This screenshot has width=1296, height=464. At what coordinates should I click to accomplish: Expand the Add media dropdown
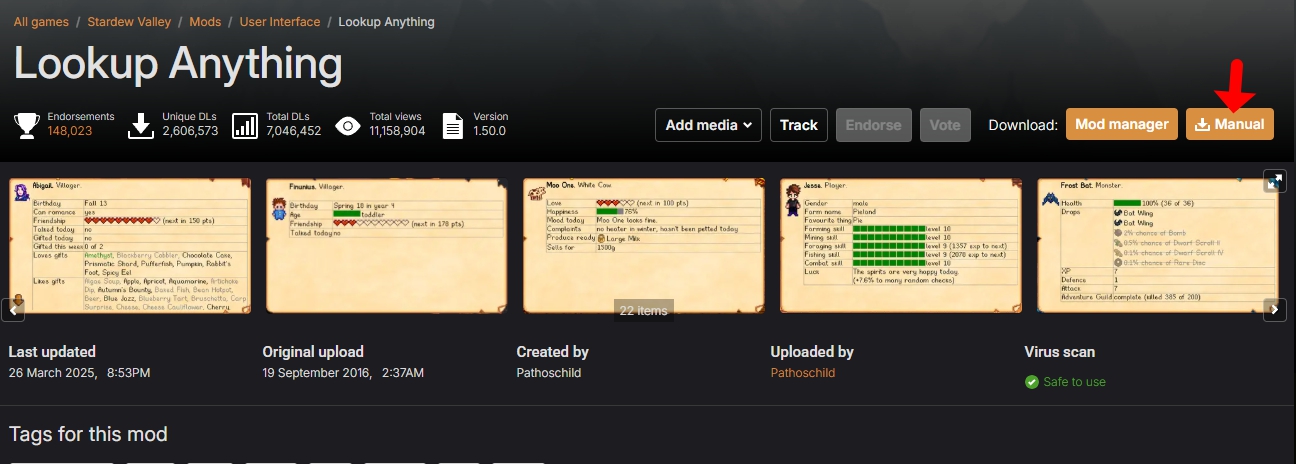click(x=708, y=125)
